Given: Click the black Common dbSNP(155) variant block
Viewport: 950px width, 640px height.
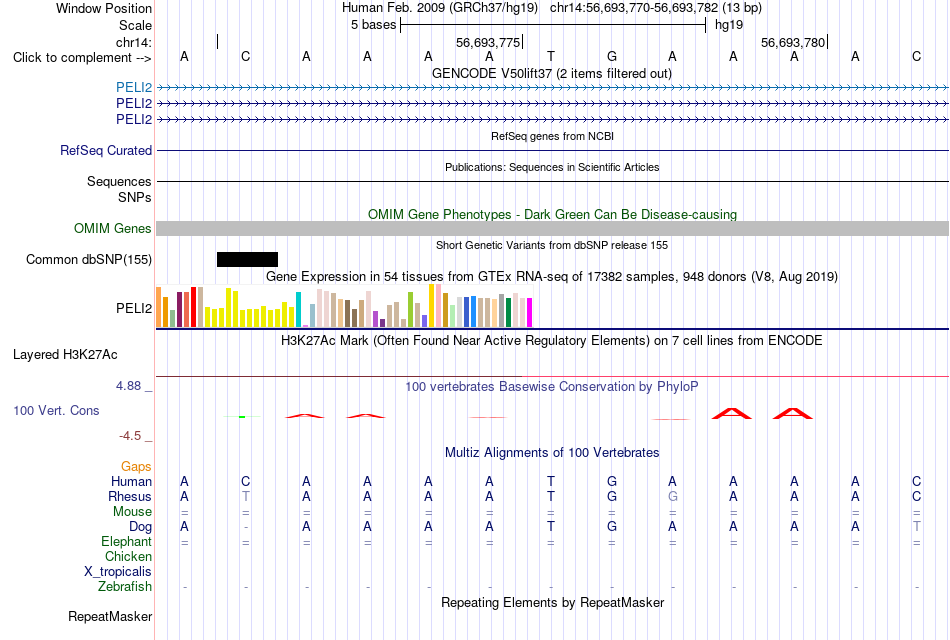Looking at the screenshot, I should coord(247,259).
